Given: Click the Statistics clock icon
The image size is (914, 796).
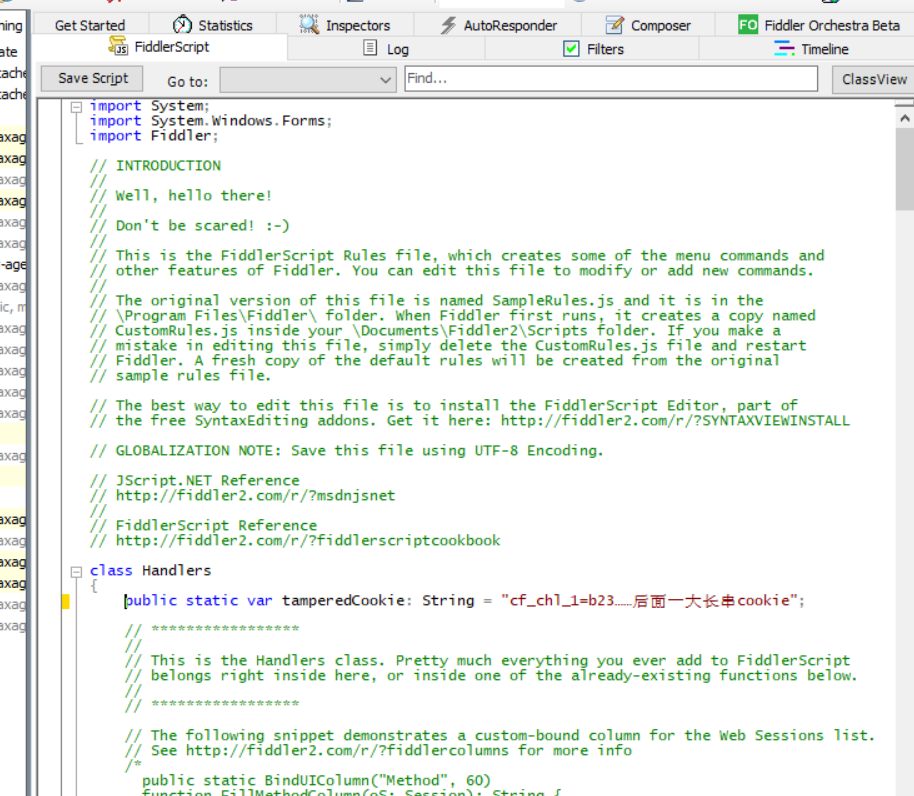Looking at the screenshot, I should 182,24.
